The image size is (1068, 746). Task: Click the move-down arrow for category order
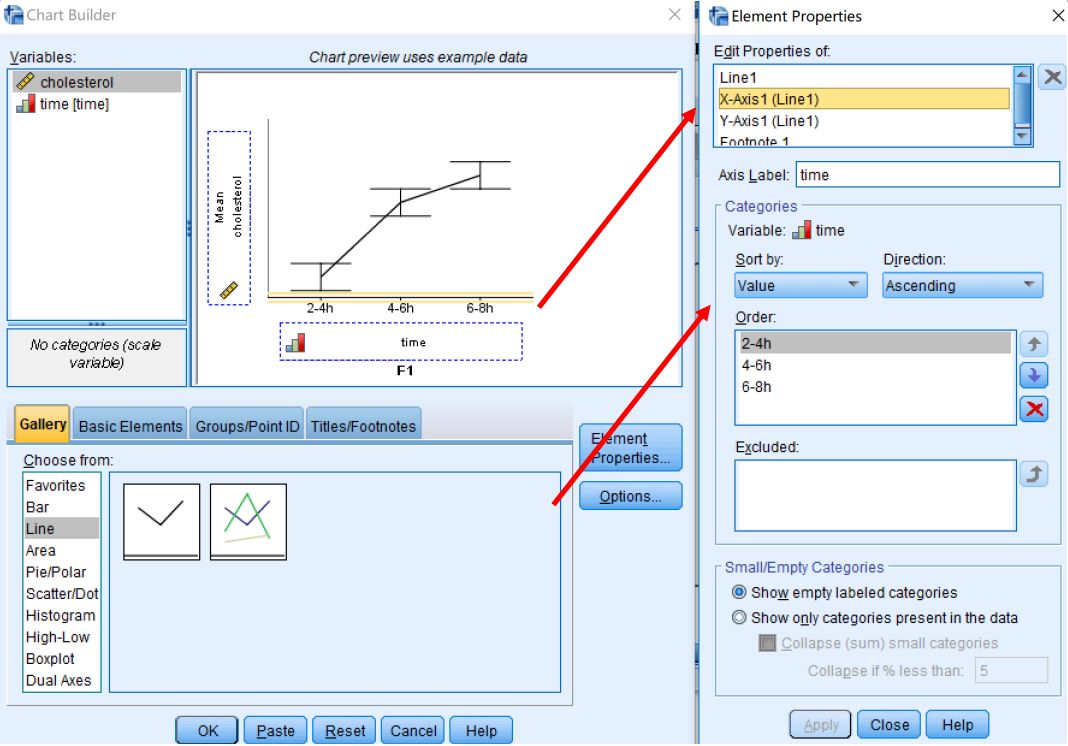1034,375
